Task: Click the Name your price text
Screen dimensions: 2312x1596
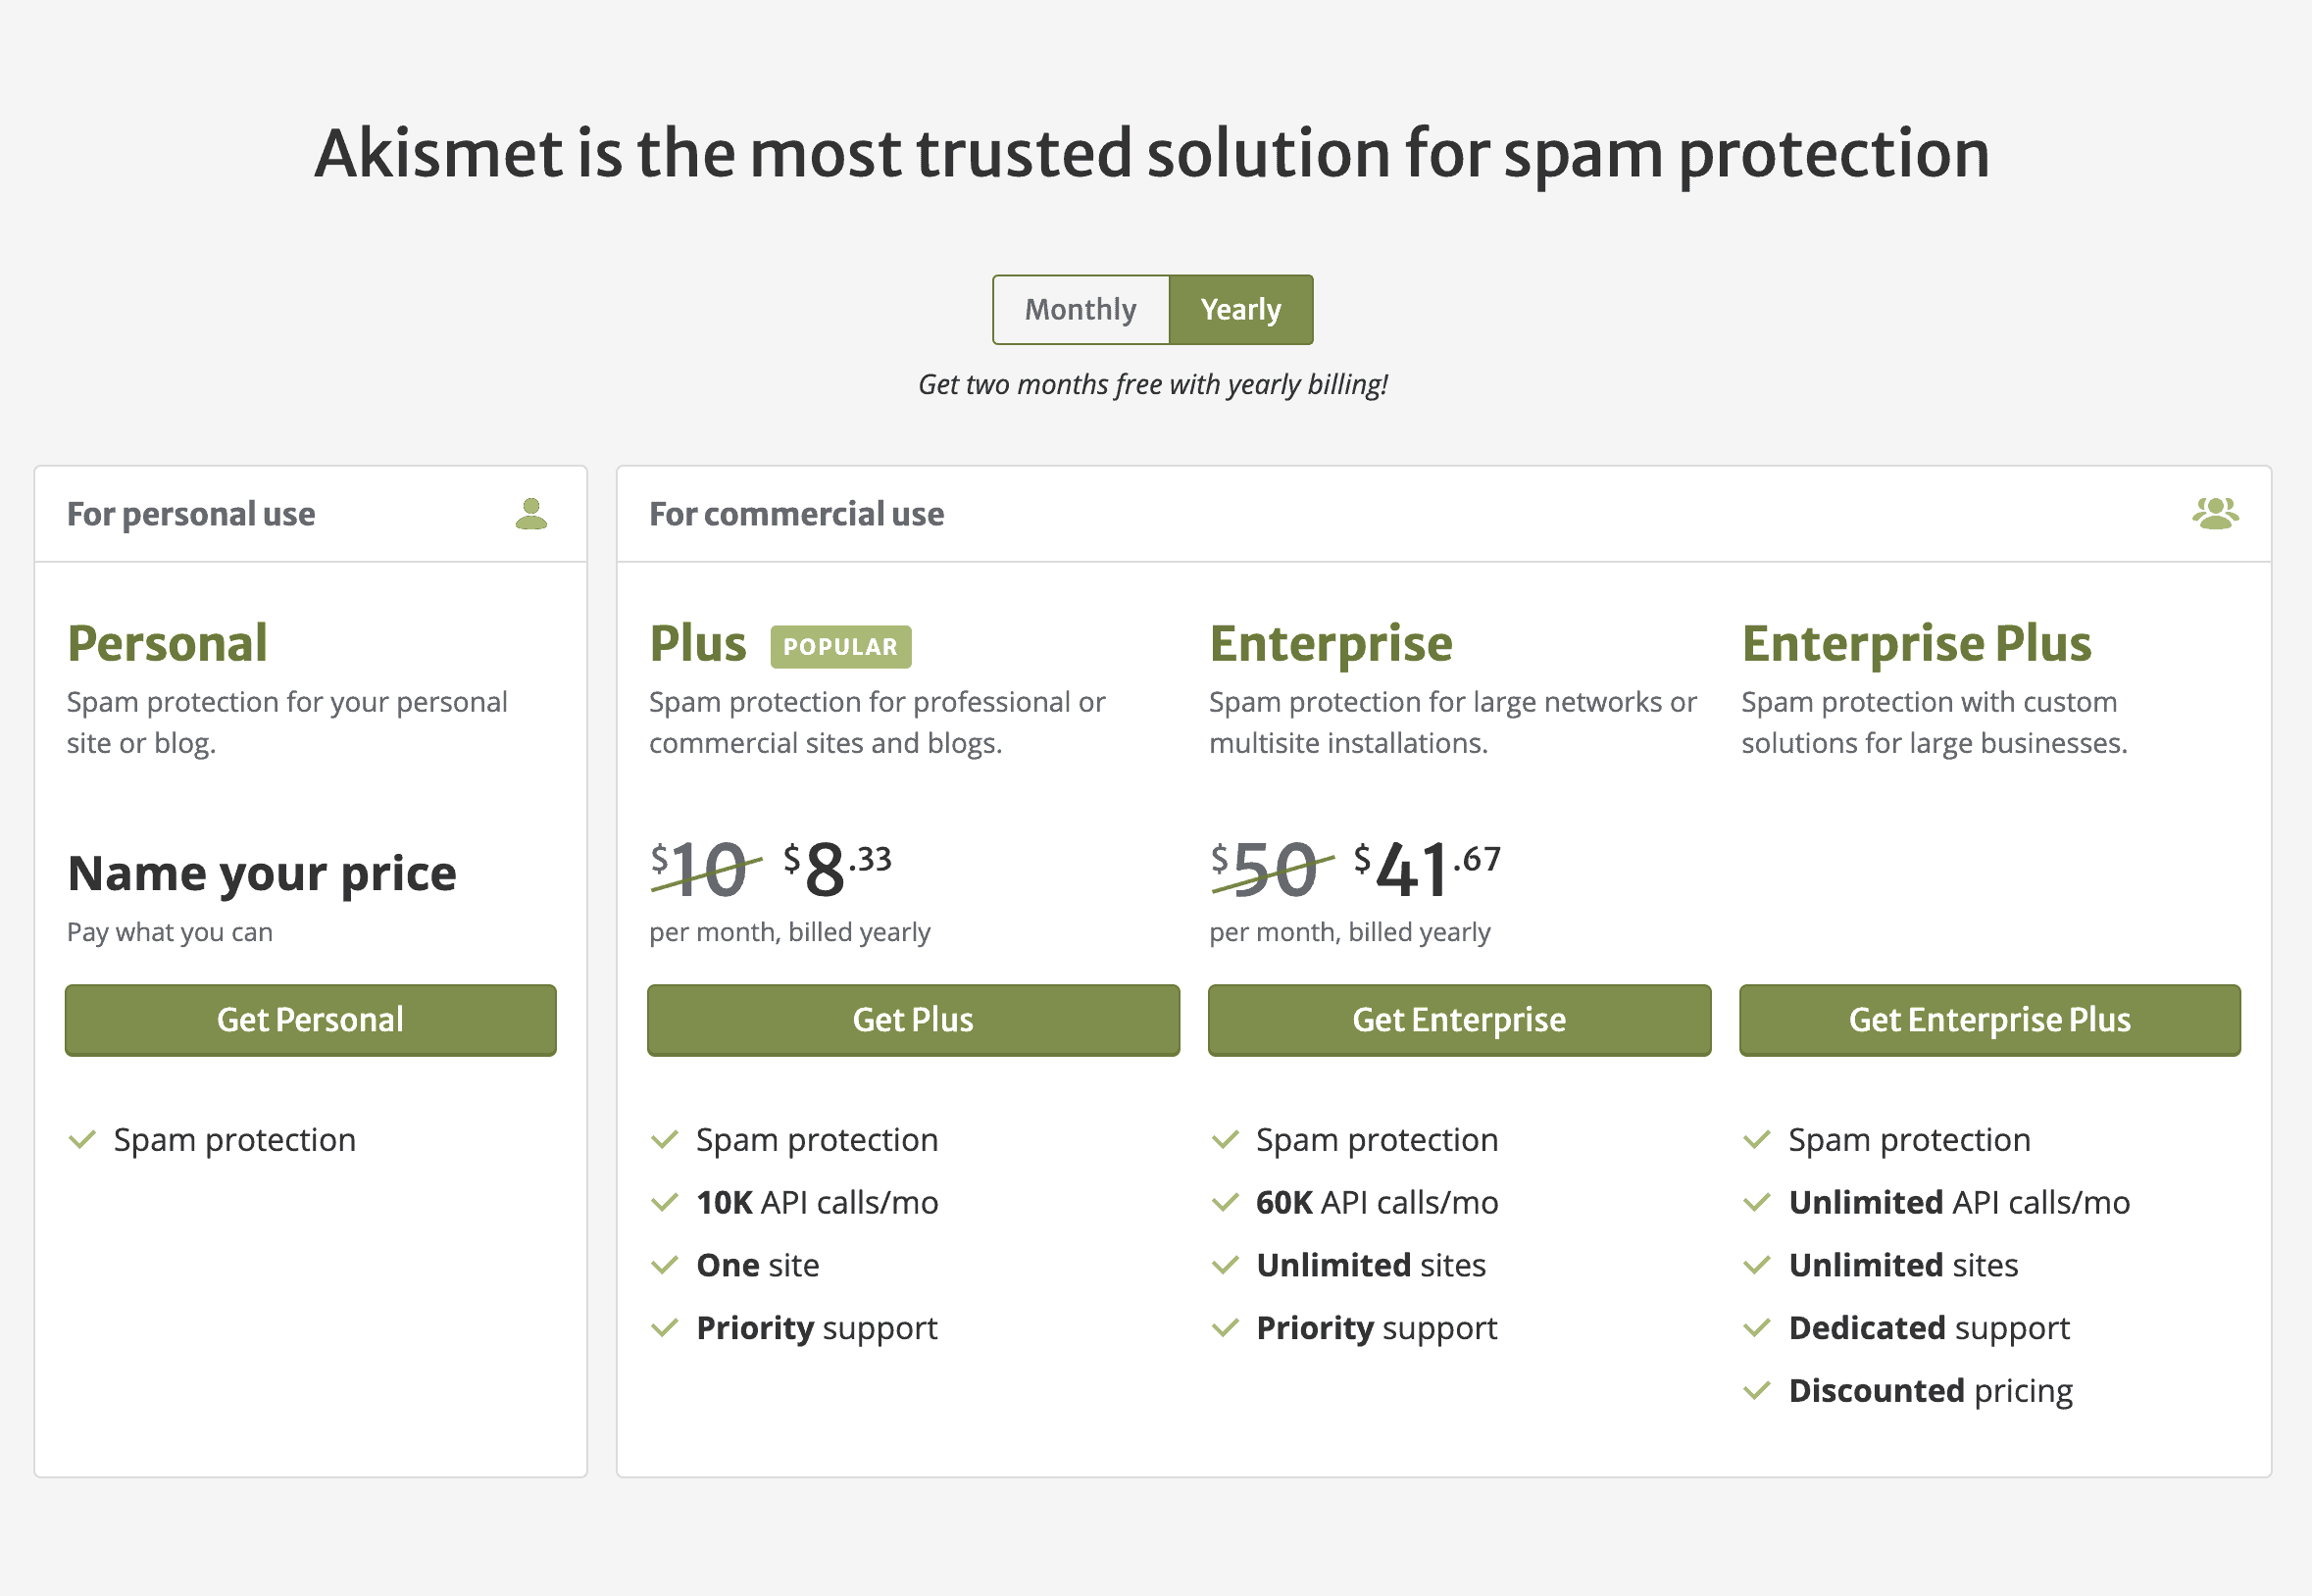Action: click(262, 874)
